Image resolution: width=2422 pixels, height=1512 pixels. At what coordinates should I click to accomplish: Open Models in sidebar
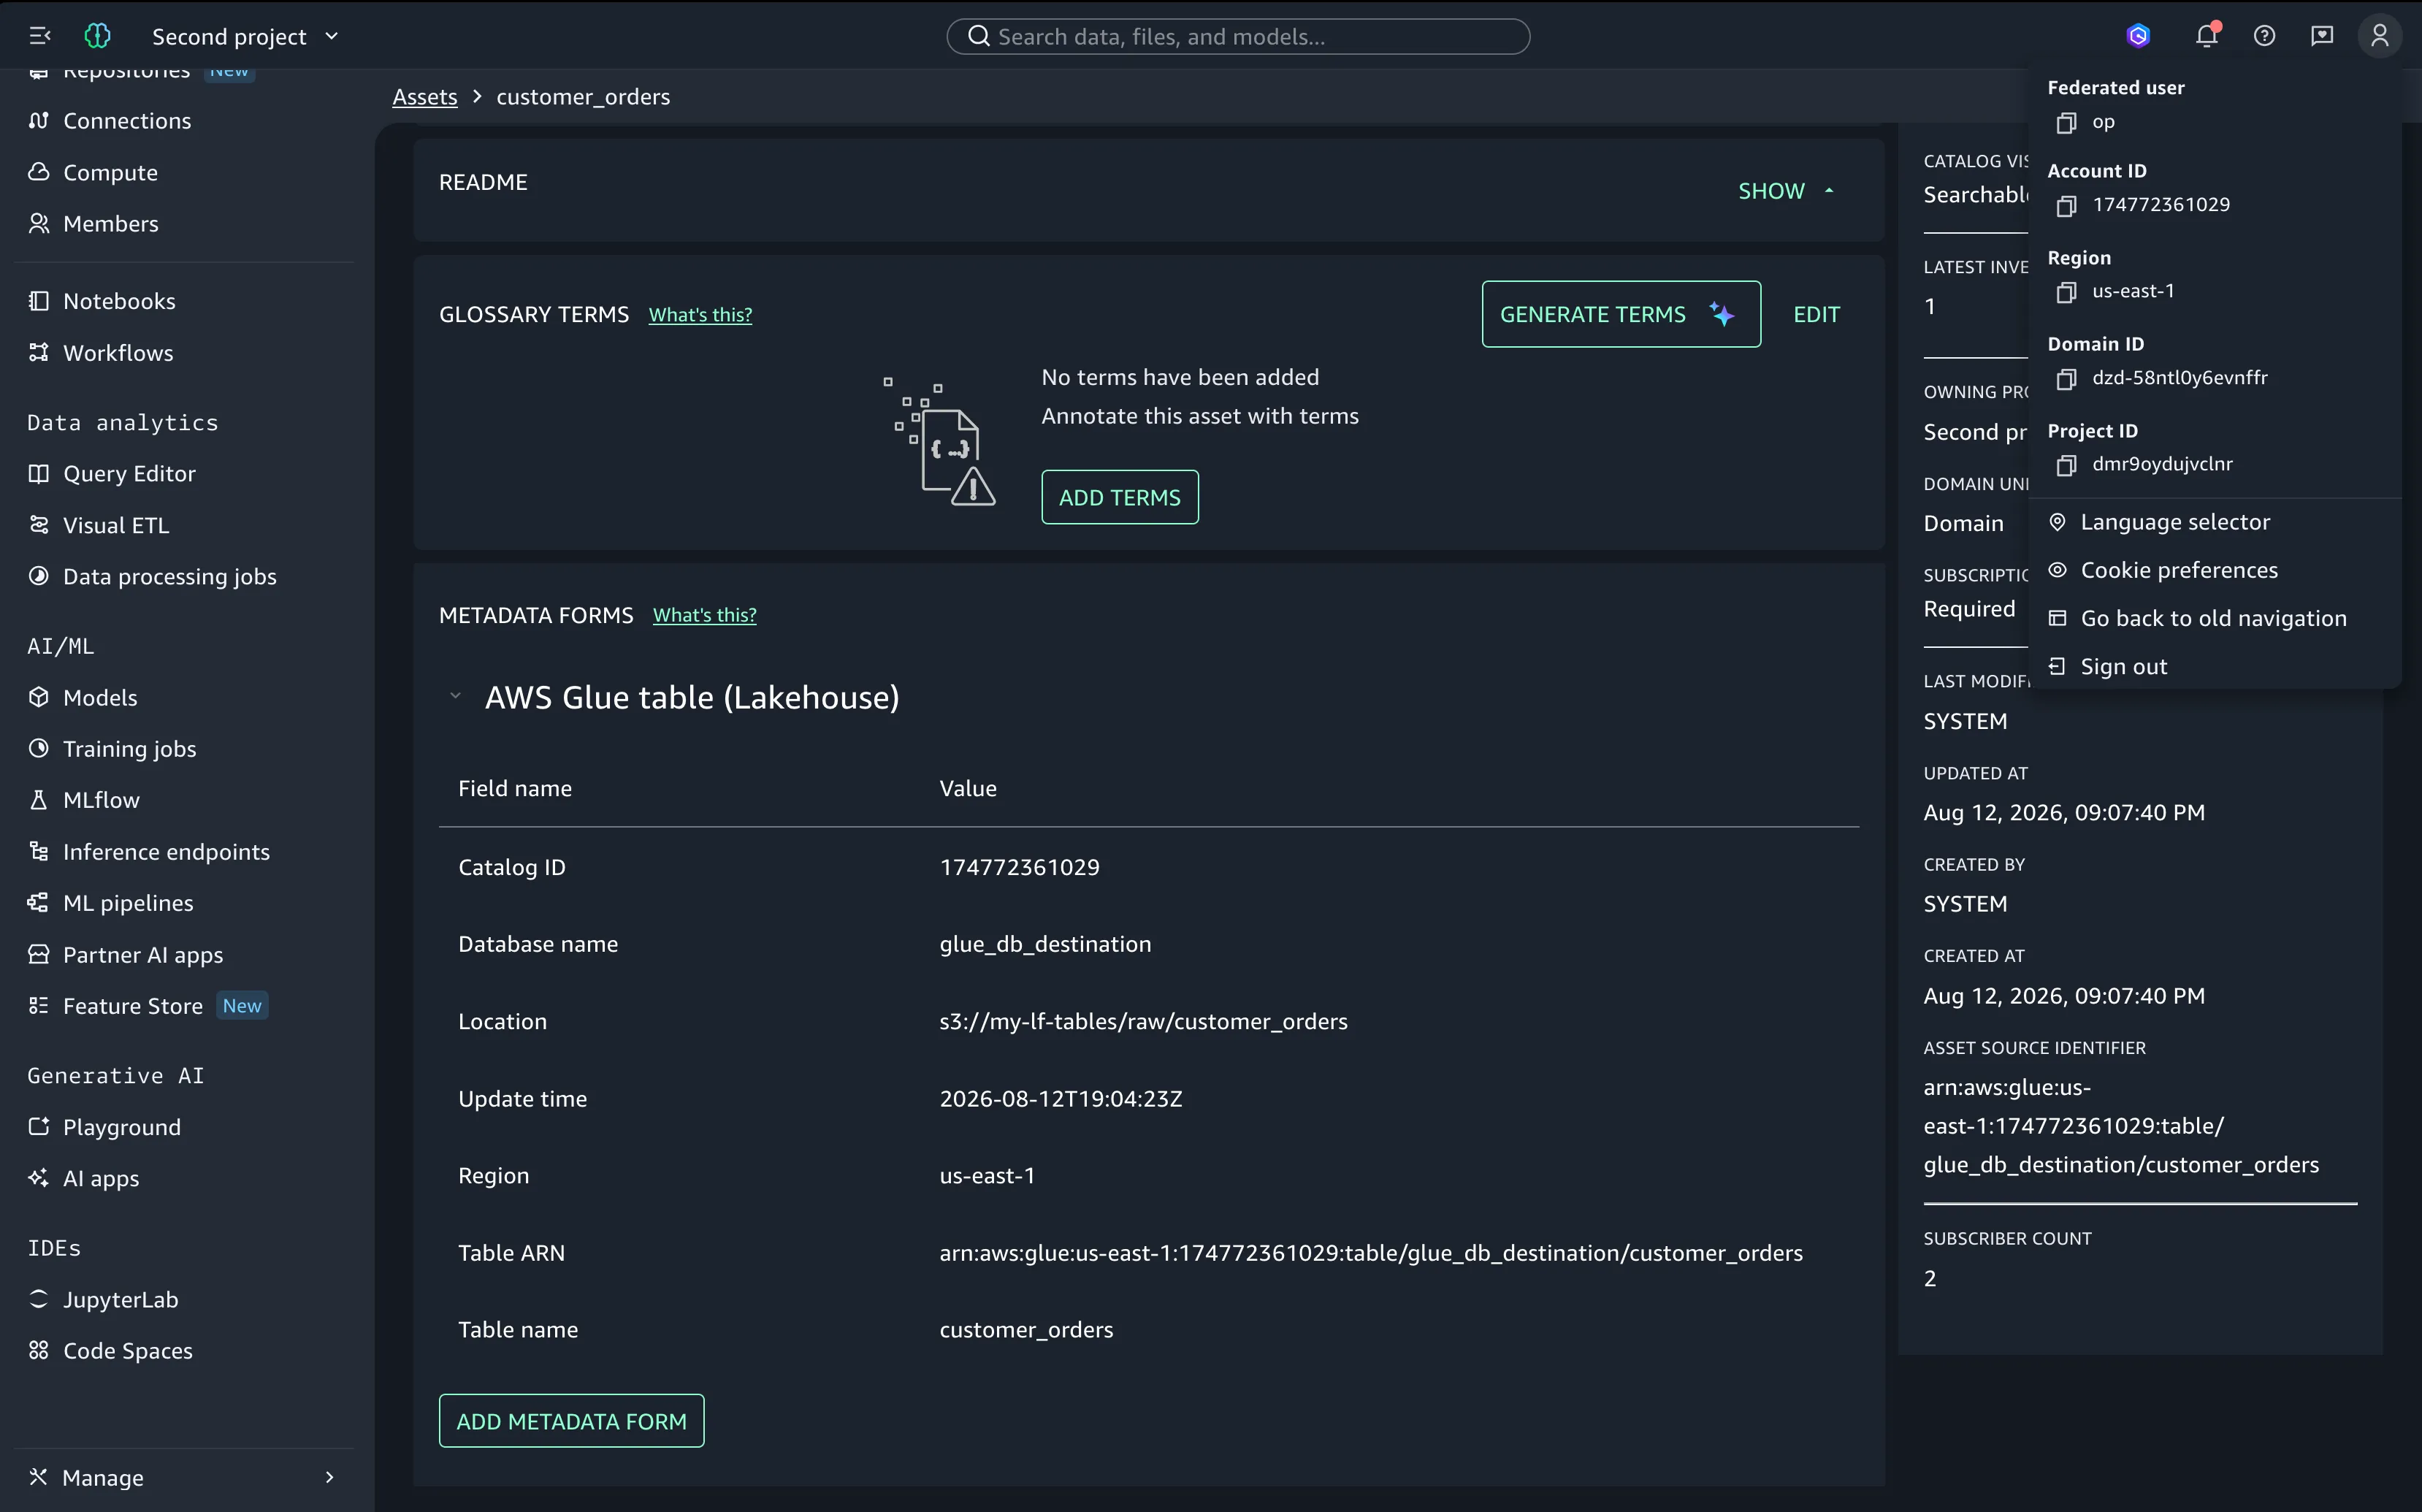tap(100, 698)
